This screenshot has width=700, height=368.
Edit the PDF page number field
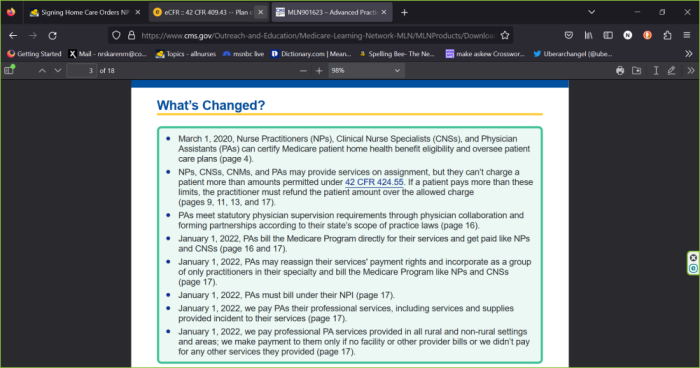81,71
